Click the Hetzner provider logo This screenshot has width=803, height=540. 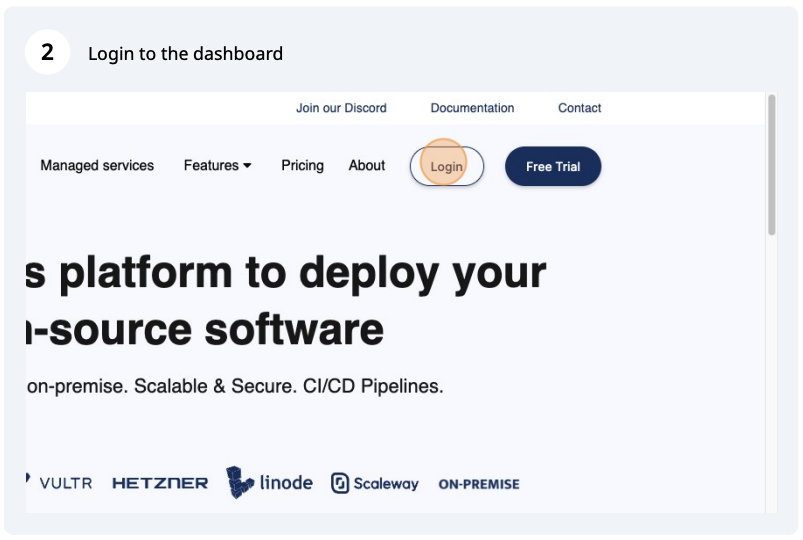tap(160, 484)
